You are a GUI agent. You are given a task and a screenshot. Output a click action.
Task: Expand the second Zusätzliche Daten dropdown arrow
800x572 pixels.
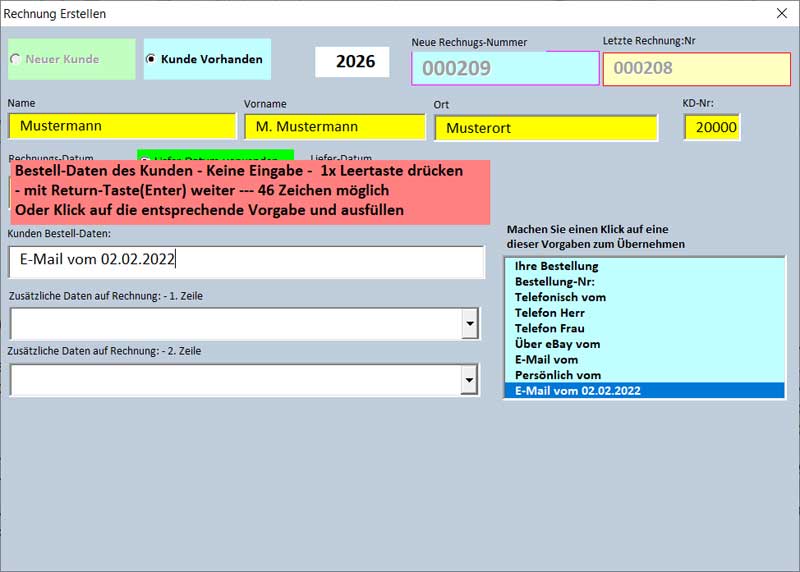[x=469, y=379]
